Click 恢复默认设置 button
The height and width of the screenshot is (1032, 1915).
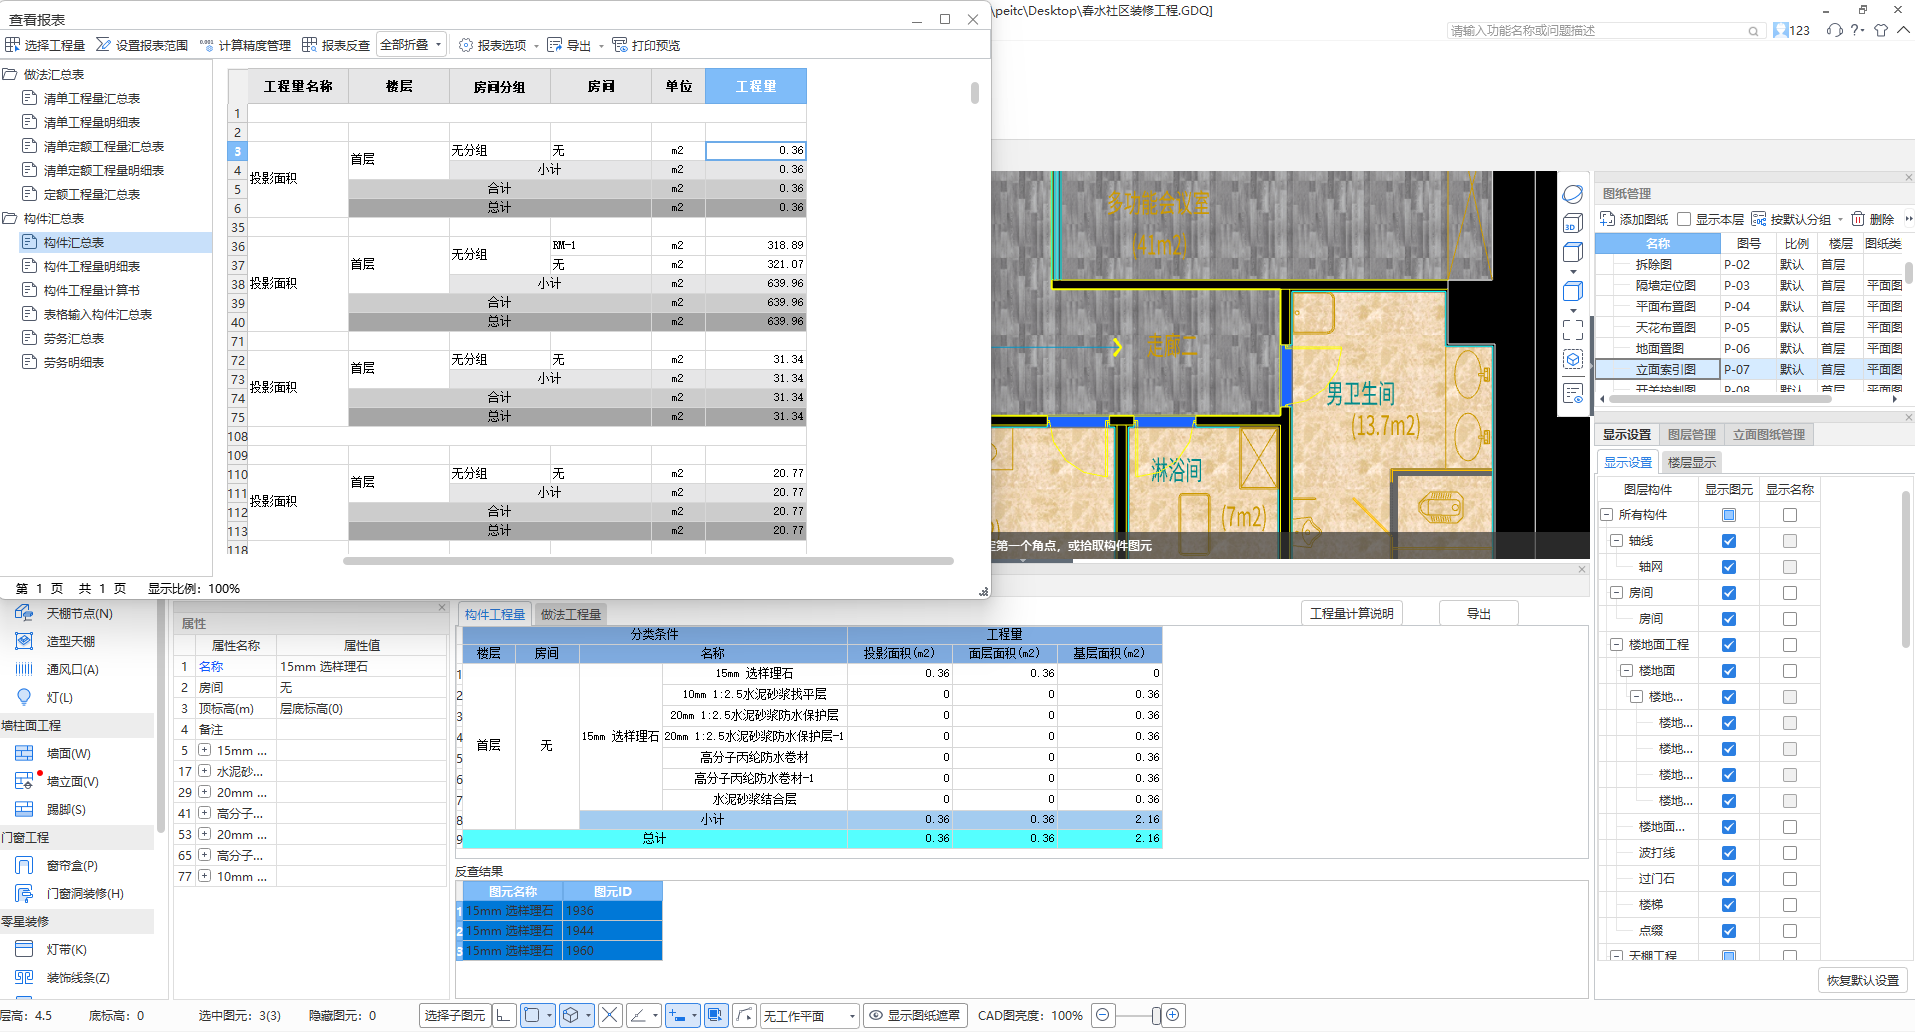click(1863, 980)
